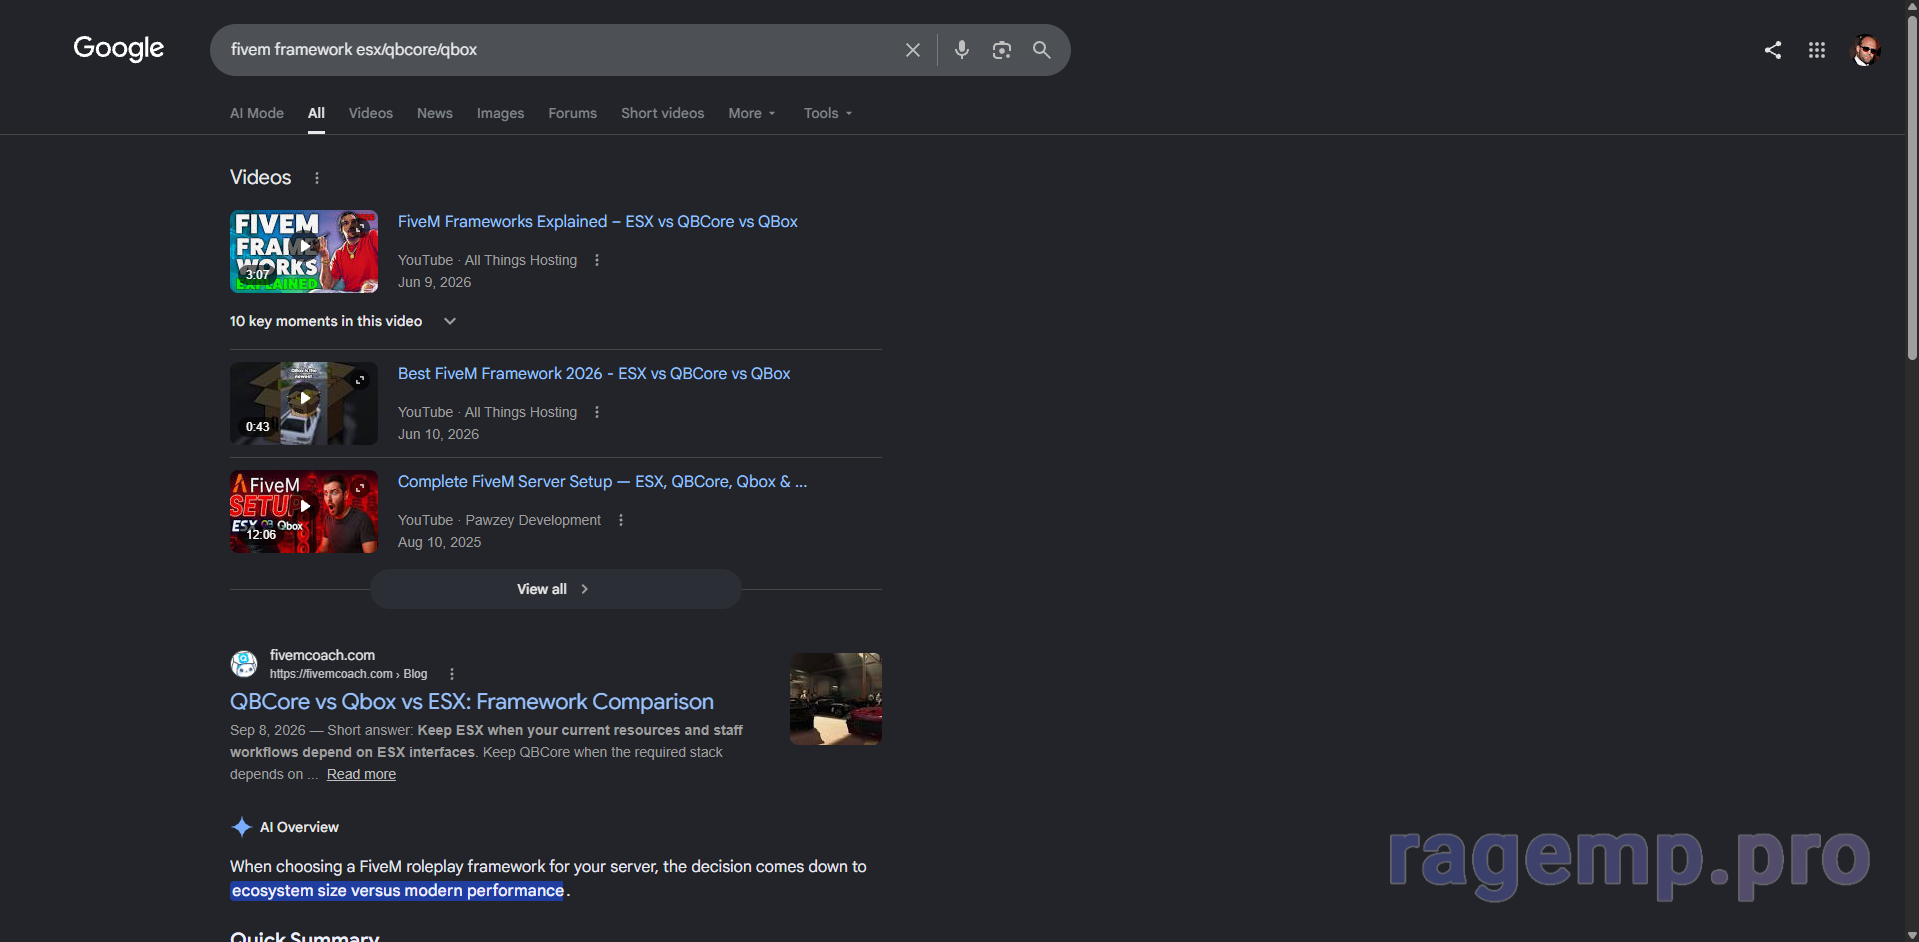Switch to AI Mode tab
1919x942 pixels.
point(257,113)
